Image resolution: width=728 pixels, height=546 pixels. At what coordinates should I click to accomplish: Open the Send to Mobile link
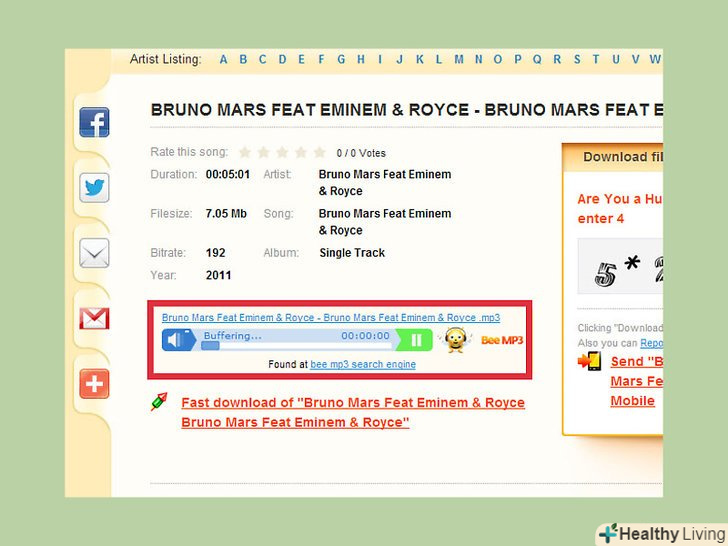[x=636, y=381]
